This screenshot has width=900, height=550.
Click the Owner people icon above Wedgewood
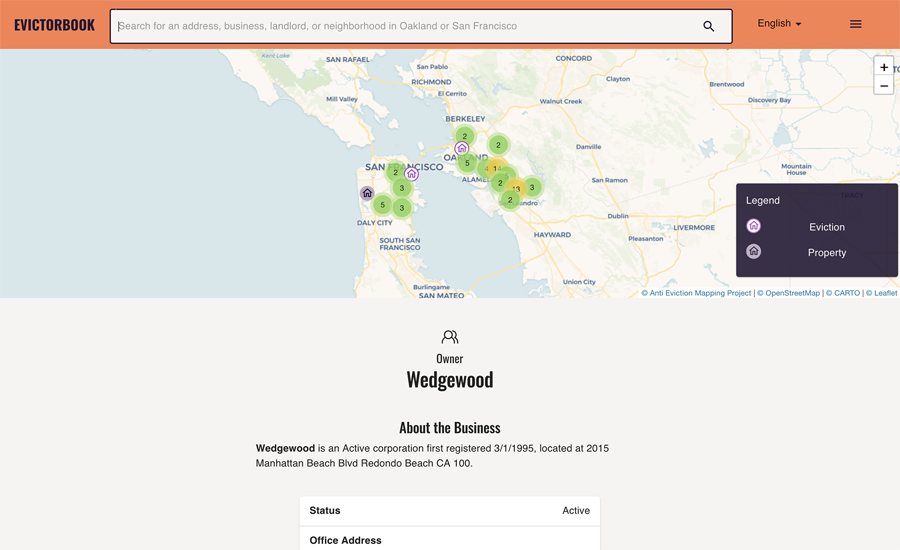tap(450, 337)
